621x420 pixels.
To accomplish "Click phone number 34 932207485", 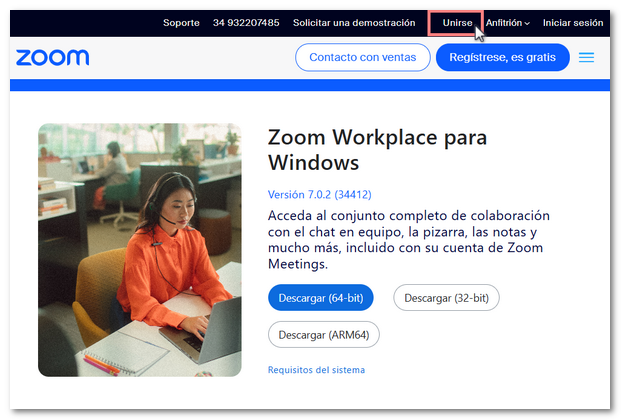I will coord(246,23).
